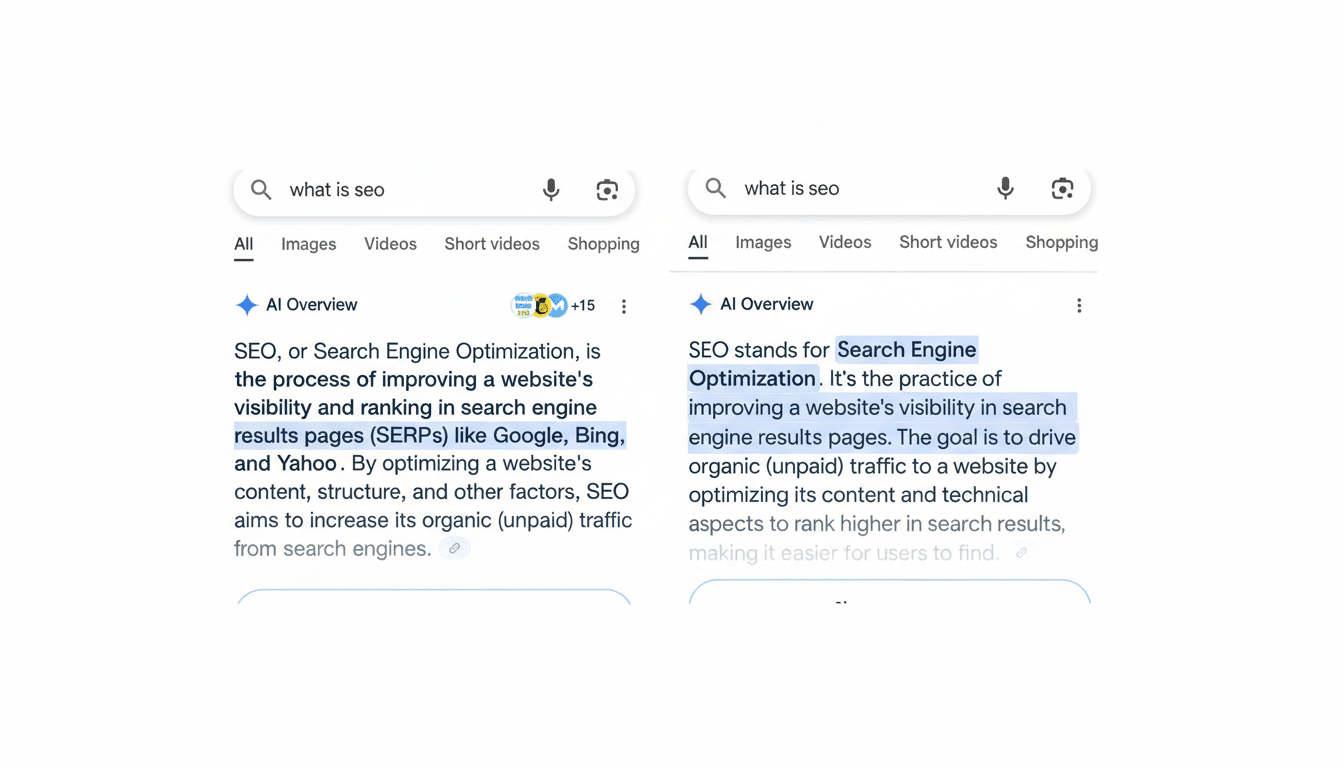Select the Short videos filter on the right
This screenshot has height=768, width=1344.
click(x=948, y=242)
